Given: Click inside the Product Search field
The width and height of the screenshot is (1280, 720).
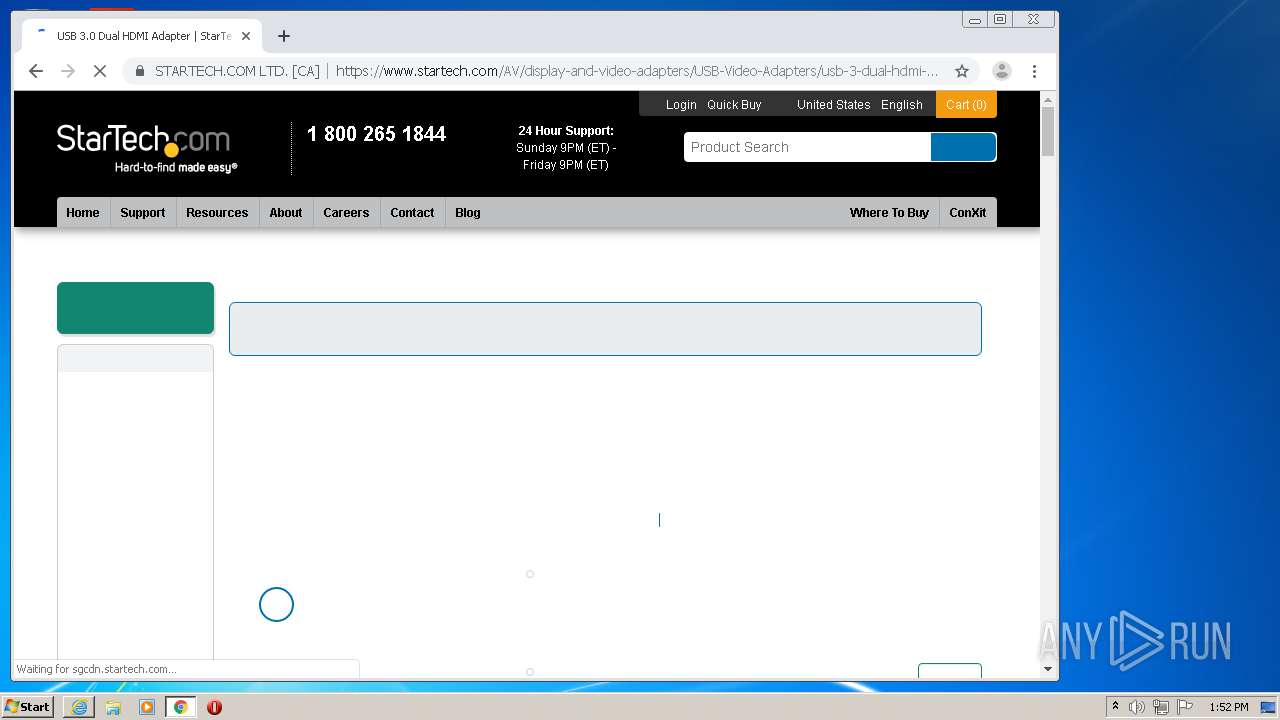Looking at the screenshot, I should pos(807,147).
